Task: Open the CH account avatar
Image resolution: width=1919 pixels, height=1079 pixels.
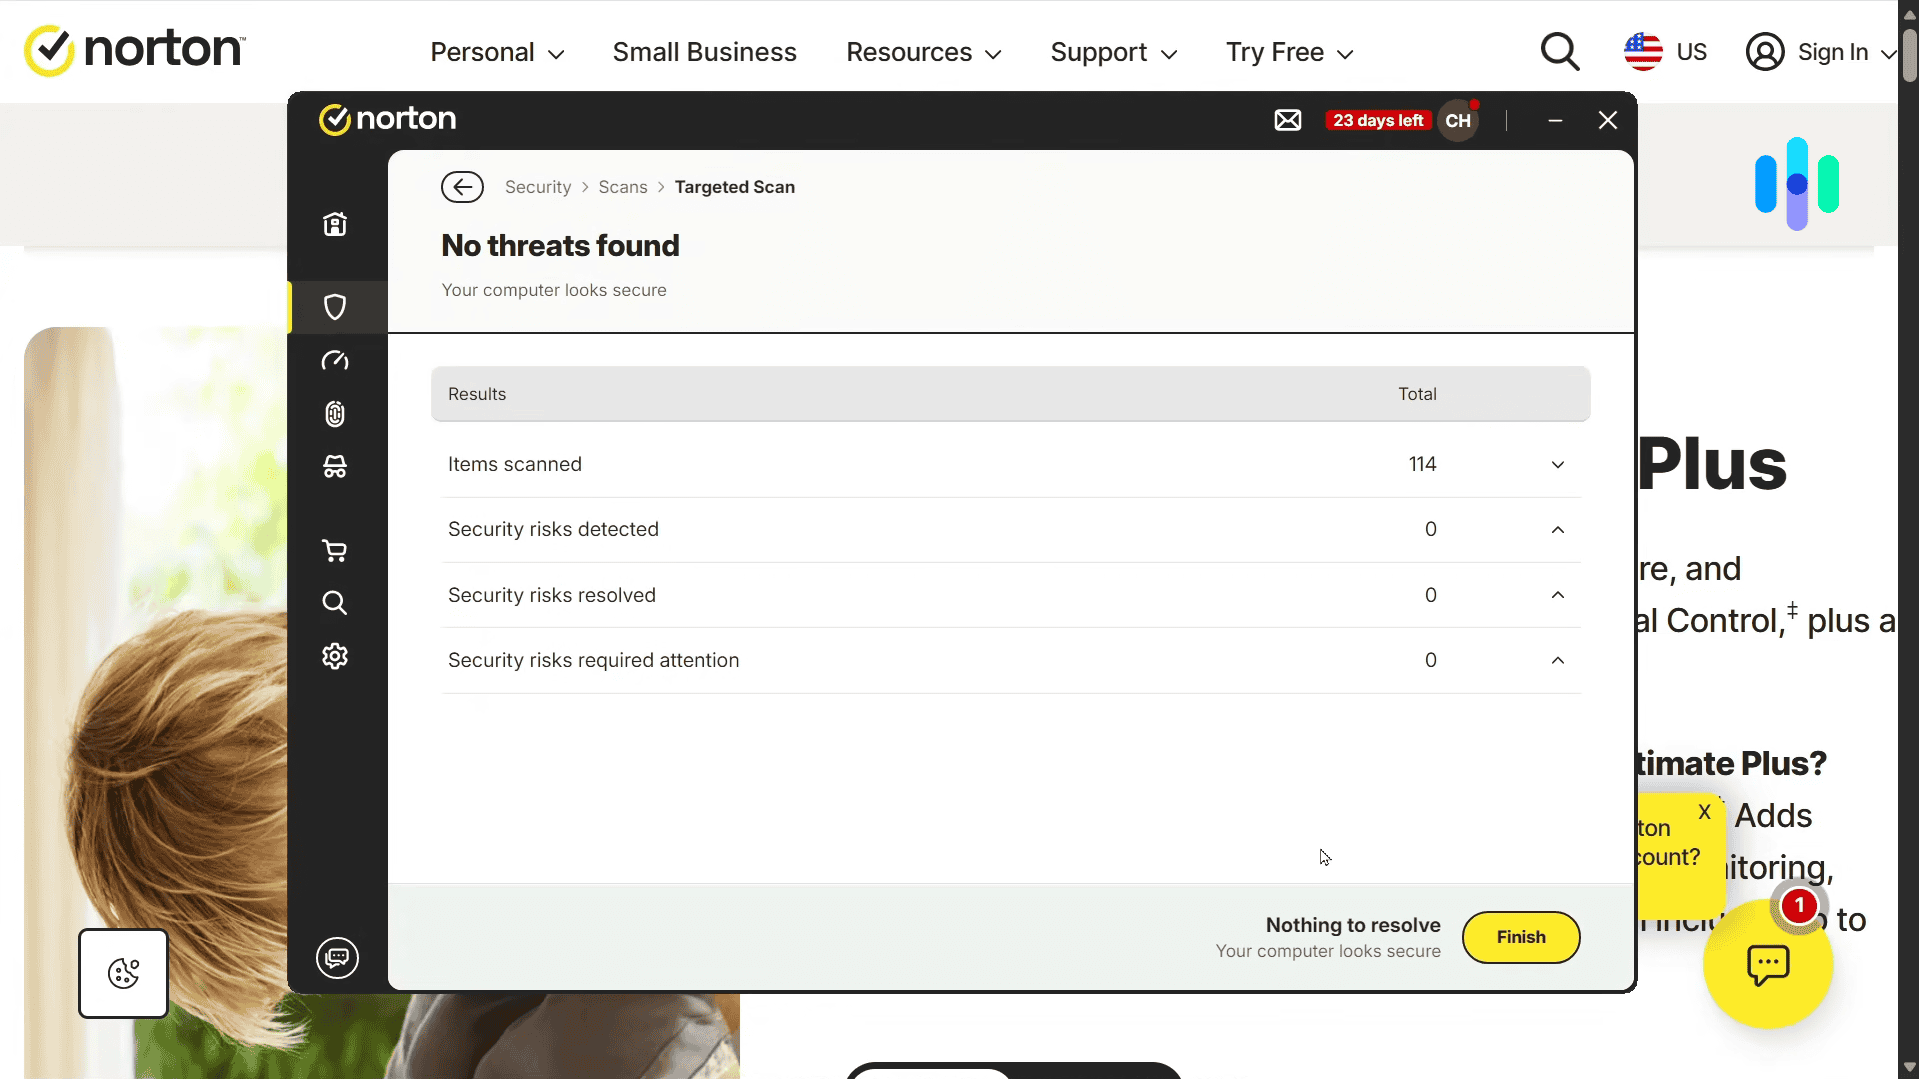Action: pos(1458,121)
